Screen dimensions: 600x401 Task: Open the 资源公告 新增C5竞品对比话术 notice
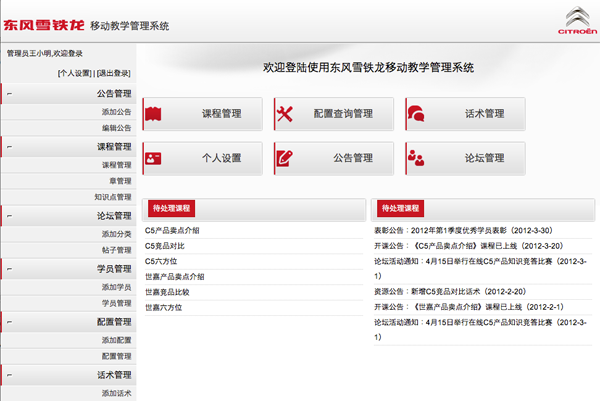450,292
